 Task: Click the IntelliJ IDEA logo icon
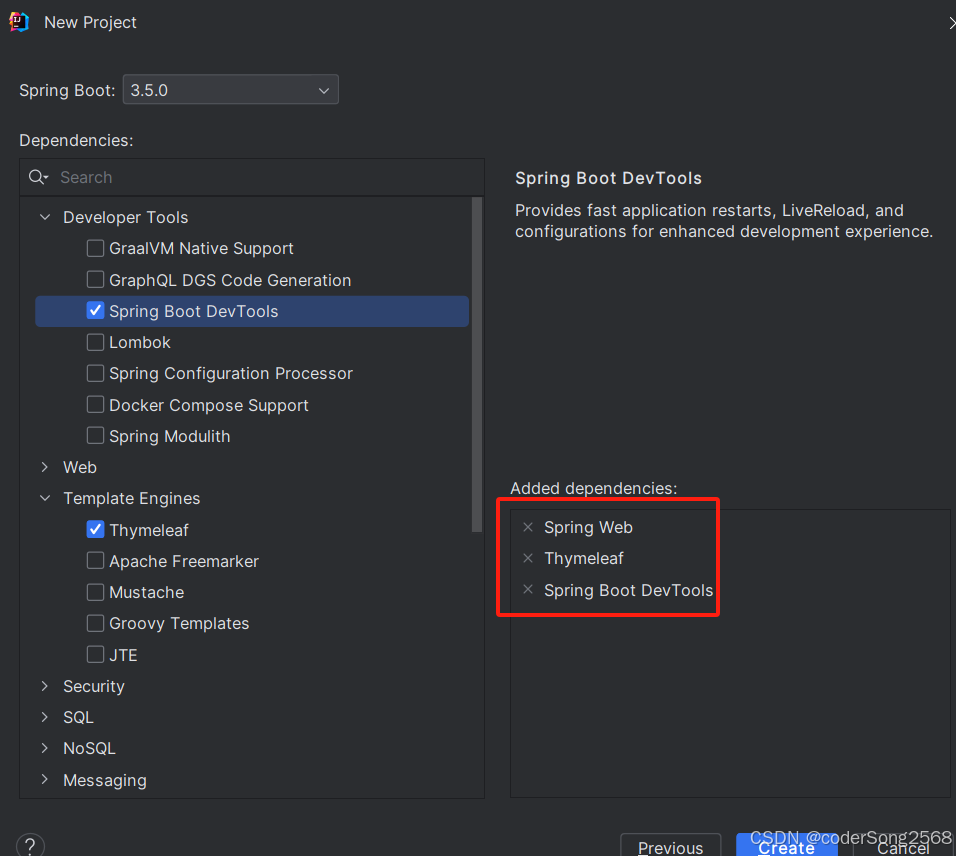[19, 22]
